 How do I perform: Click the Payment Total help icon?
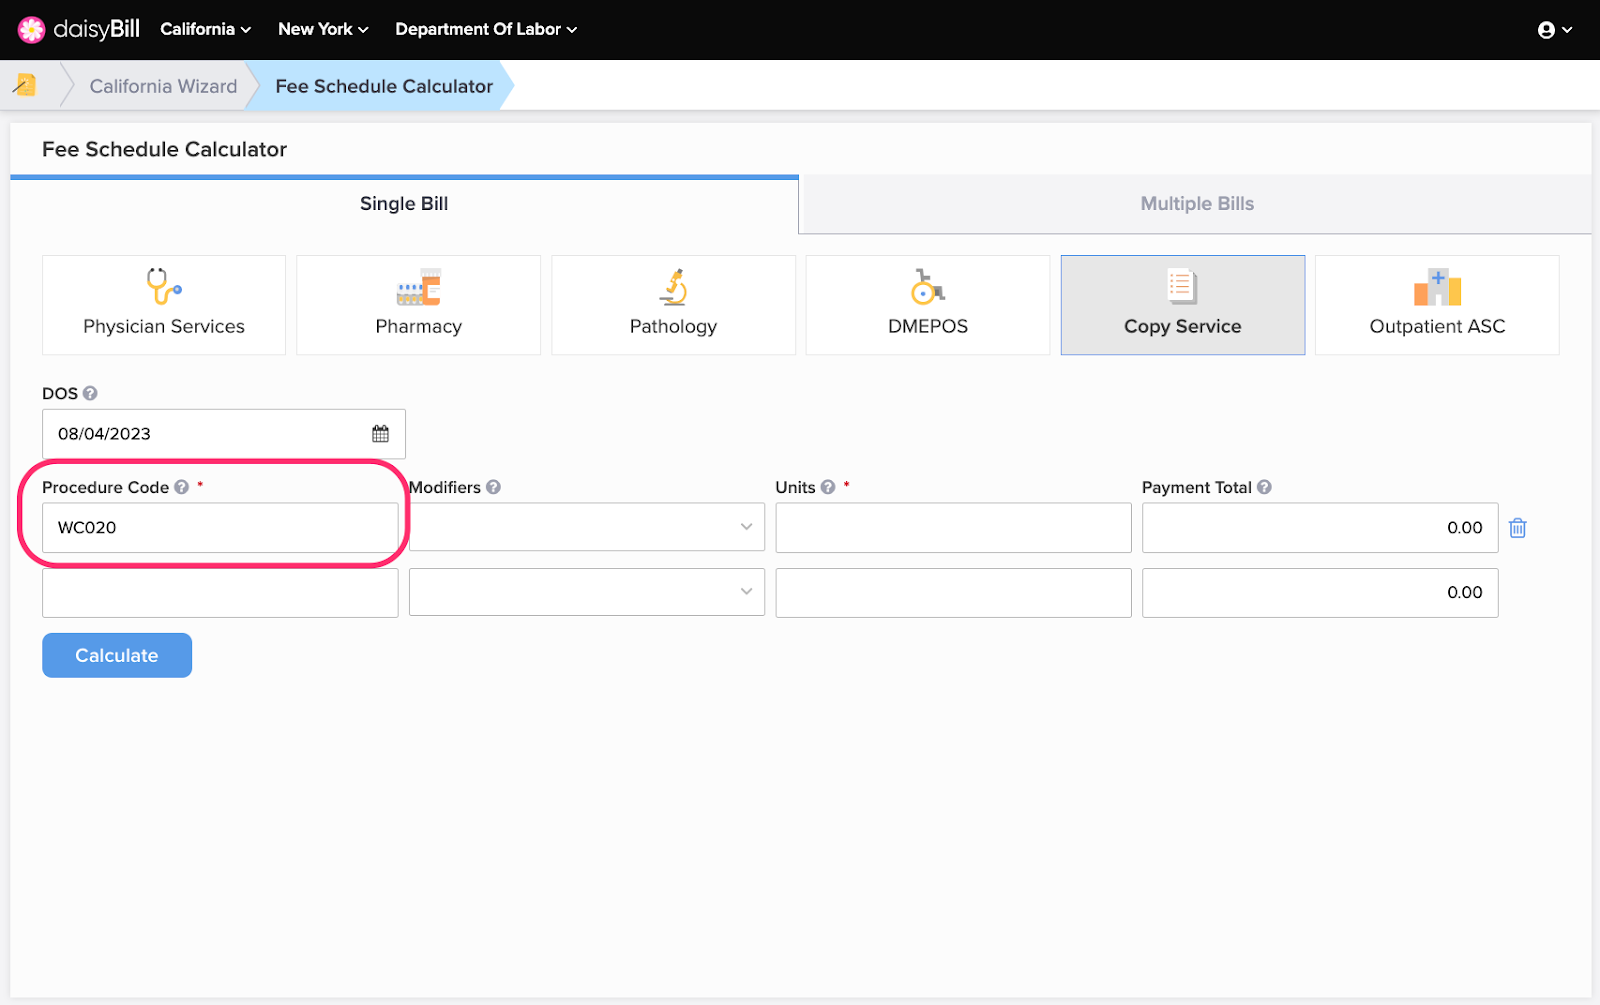coord(1264,487)
